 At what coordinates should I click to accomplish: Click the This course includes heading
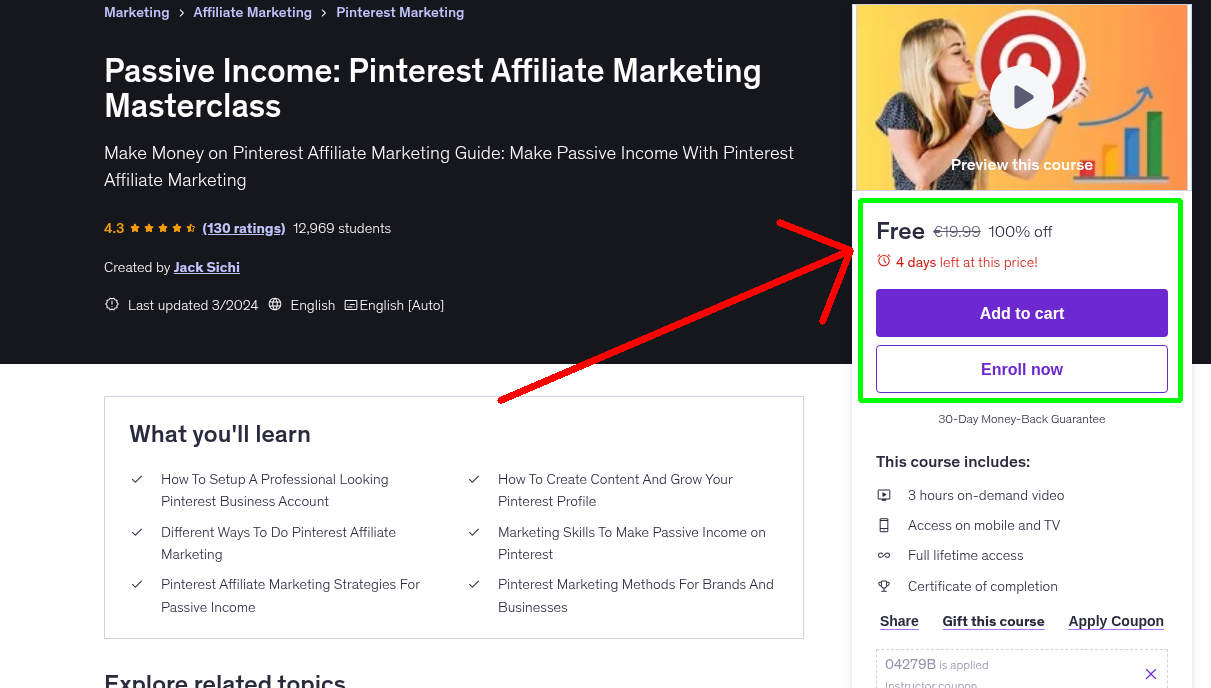point(953,462)
